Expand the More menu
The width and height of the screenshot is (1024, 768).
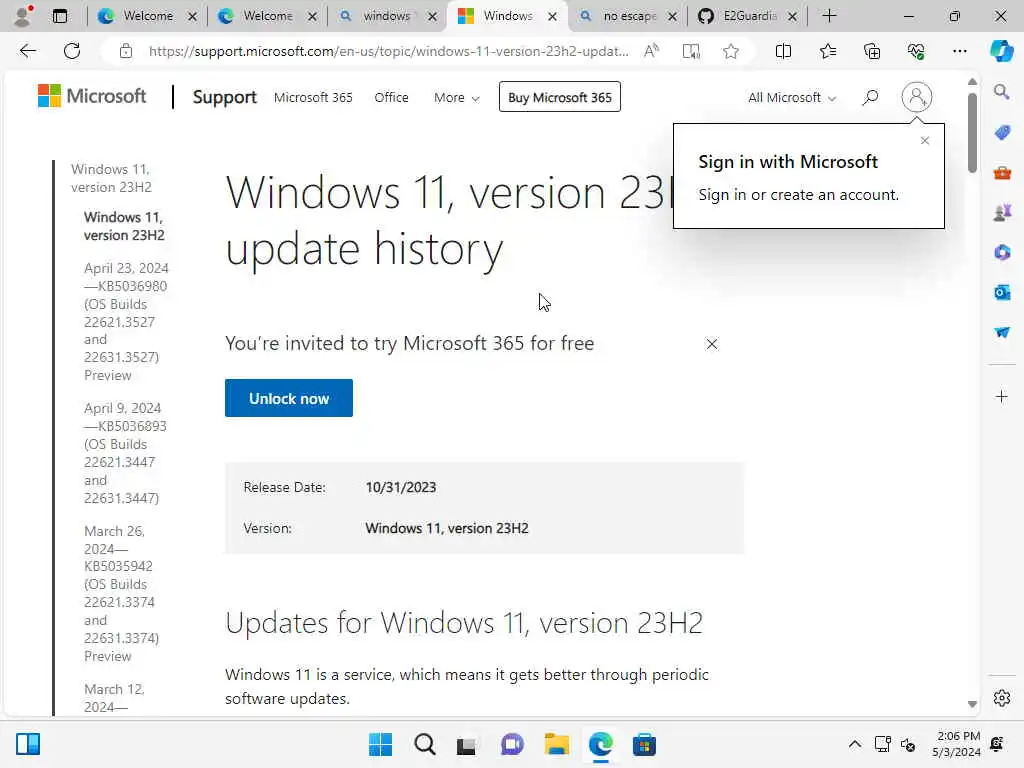pyautogui.click(x=456, y=97)
